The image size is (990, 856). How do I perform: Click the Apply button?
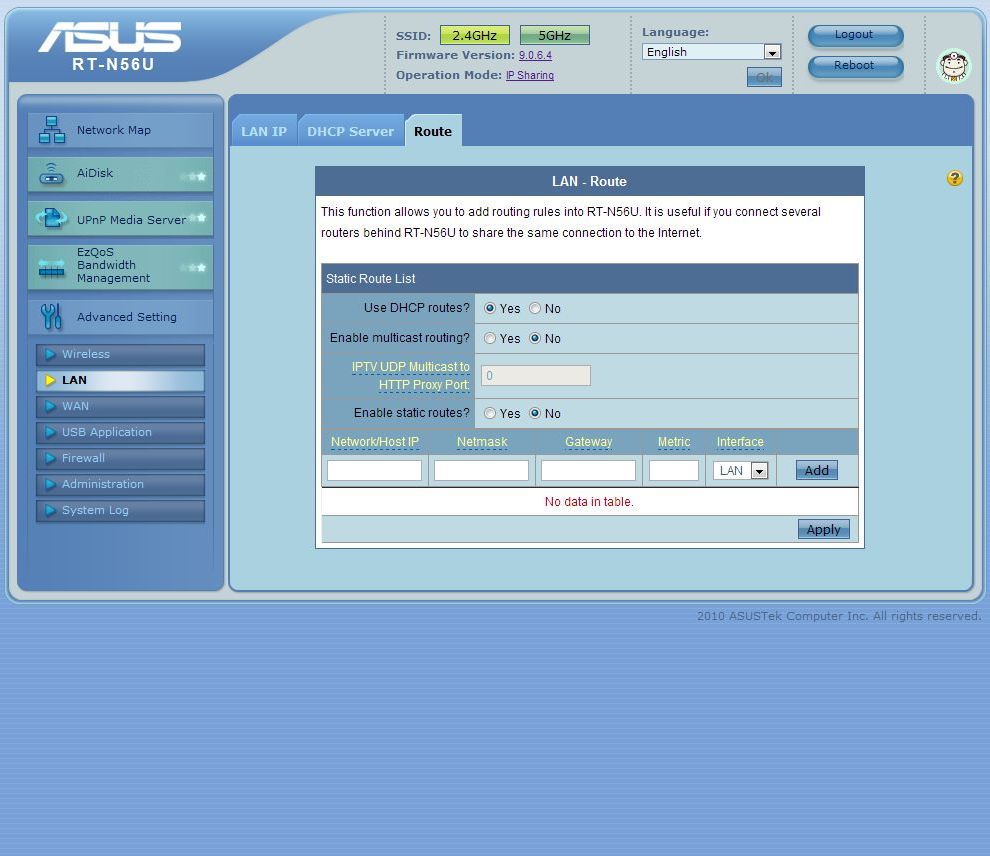(x=823, y=530)
